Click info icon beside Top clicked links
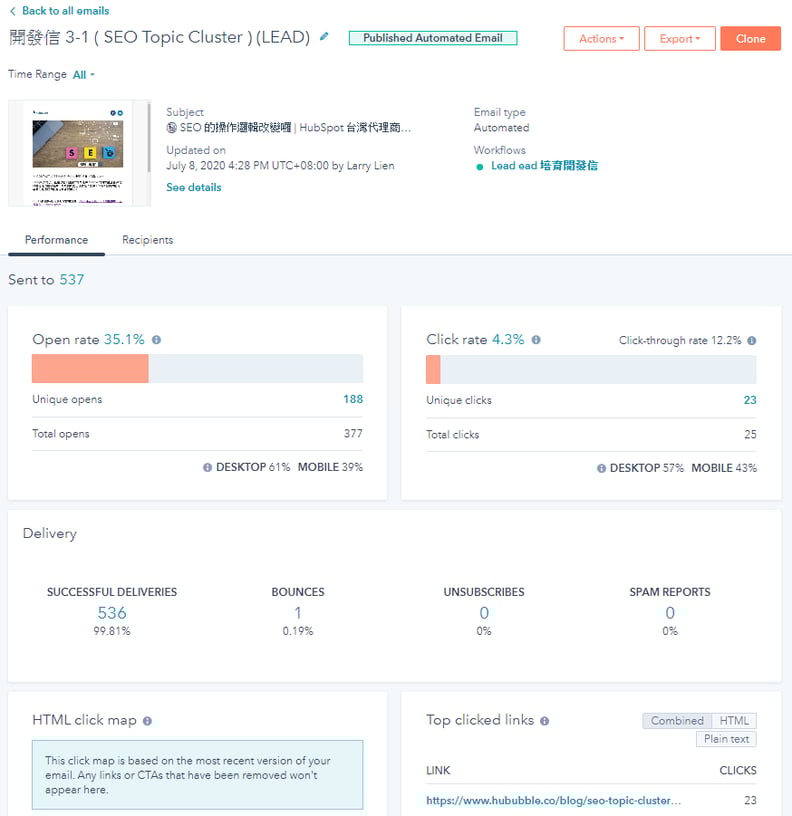 545,721
